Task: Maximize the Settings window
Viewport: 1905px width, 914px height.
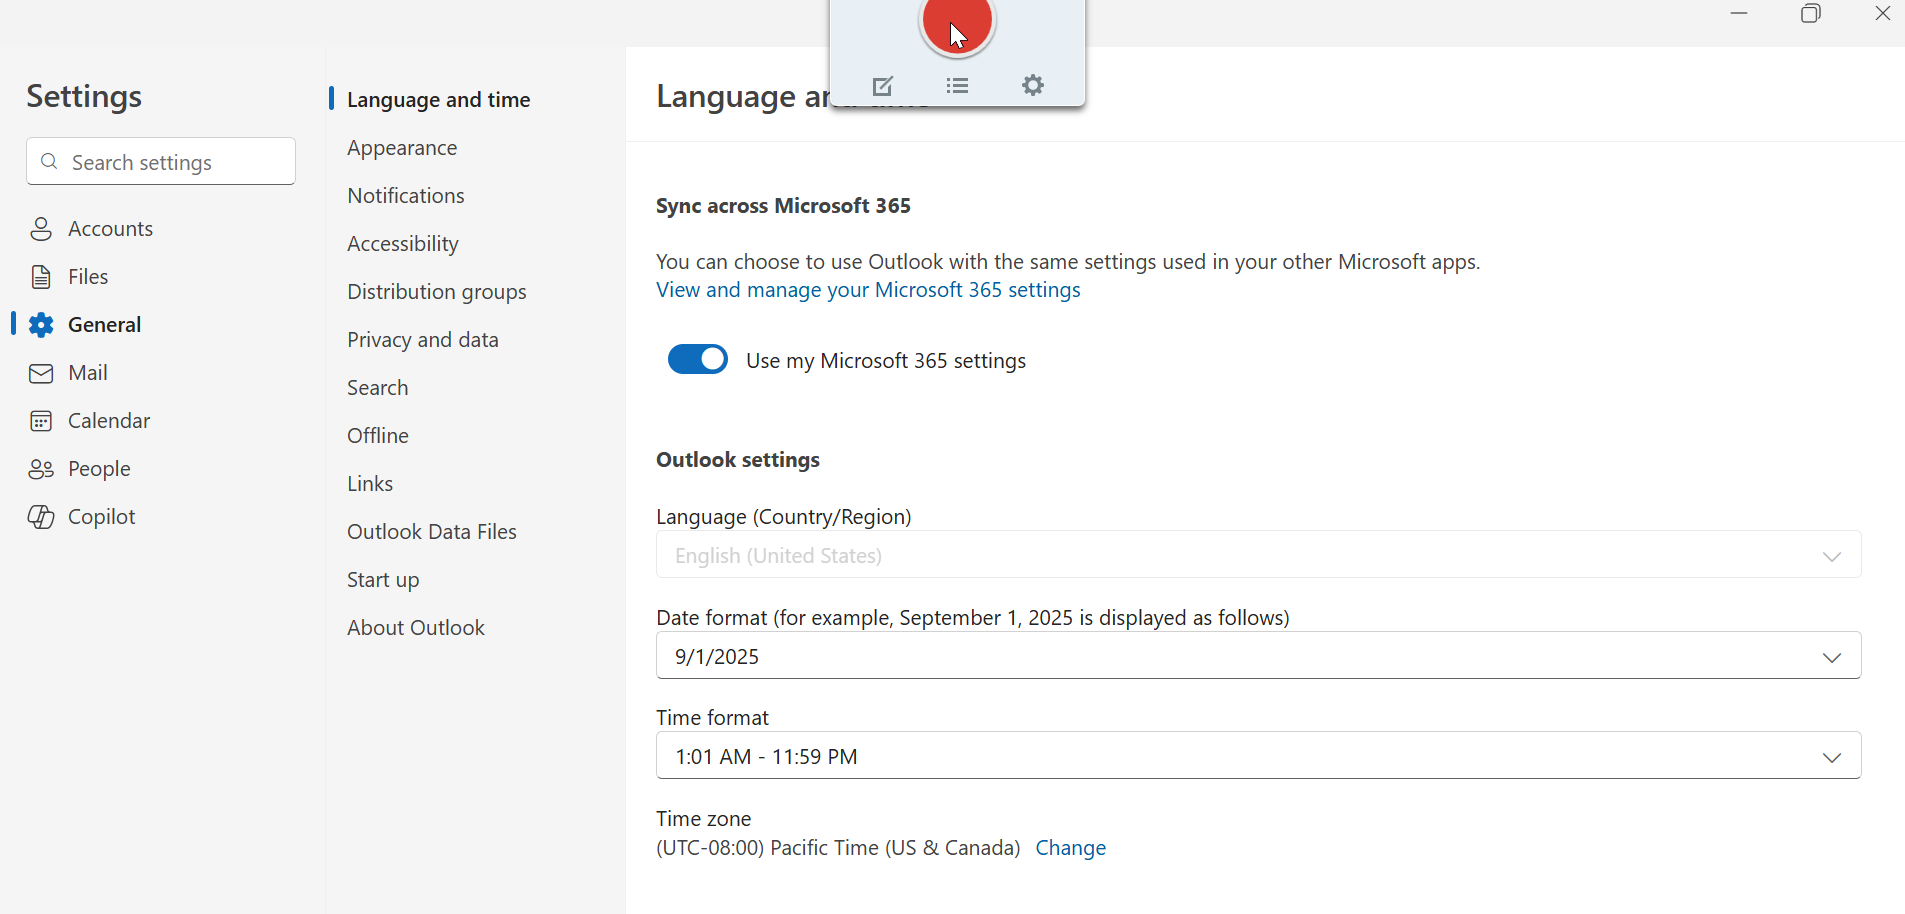Action: [x=1811, y=14]
